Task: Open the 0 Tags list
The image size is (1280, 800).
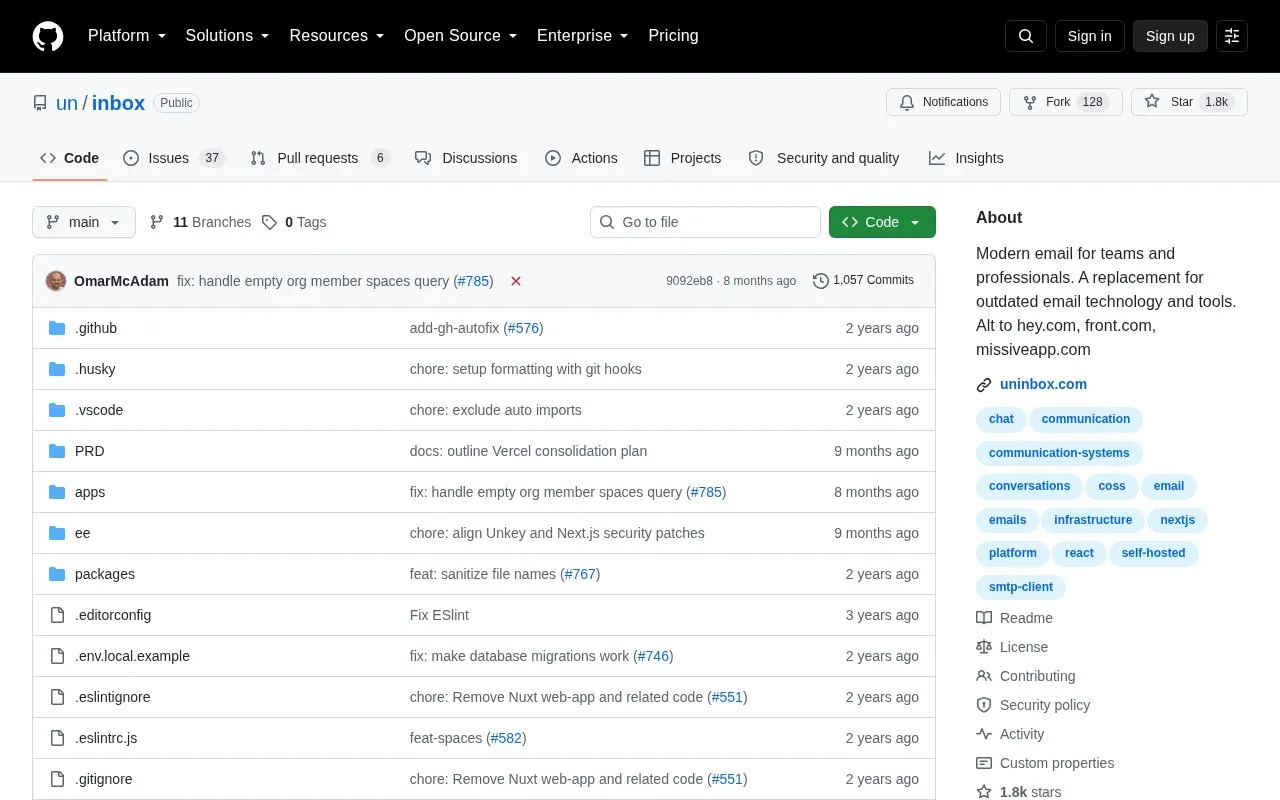Action: pos(294,222)
